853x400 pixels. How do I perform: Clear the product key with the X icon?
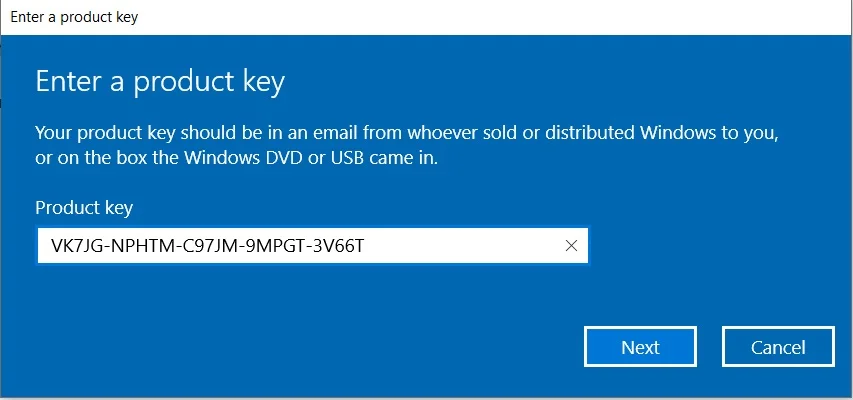coord(571,246)
